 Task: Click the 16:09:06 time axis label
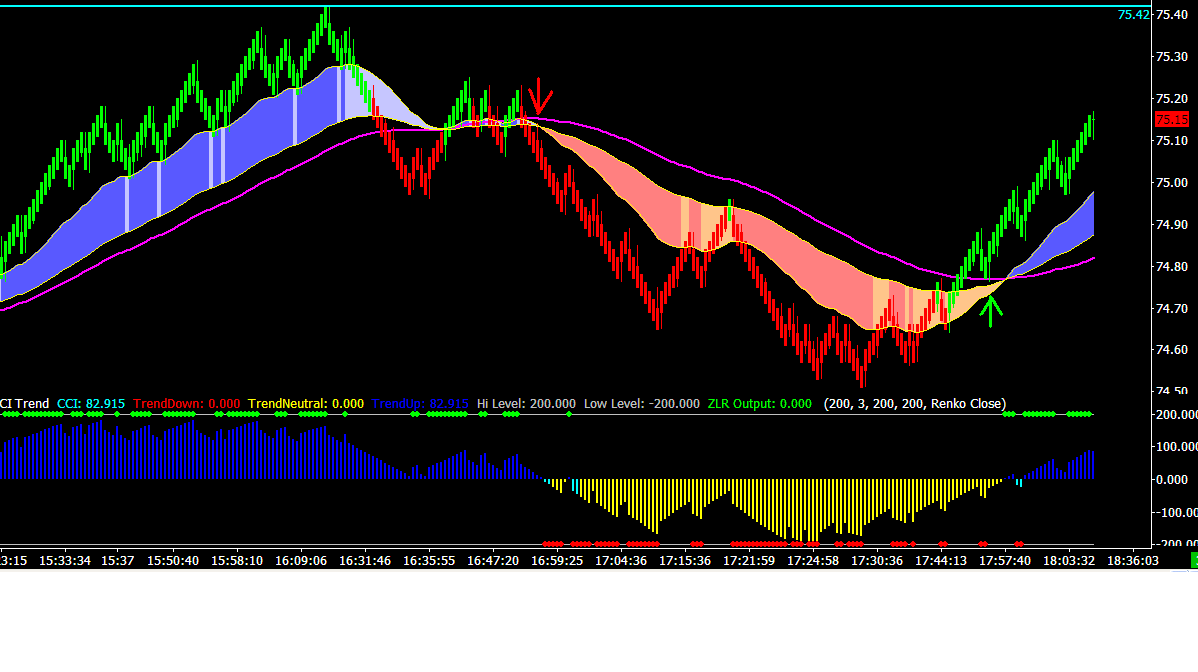301,561
